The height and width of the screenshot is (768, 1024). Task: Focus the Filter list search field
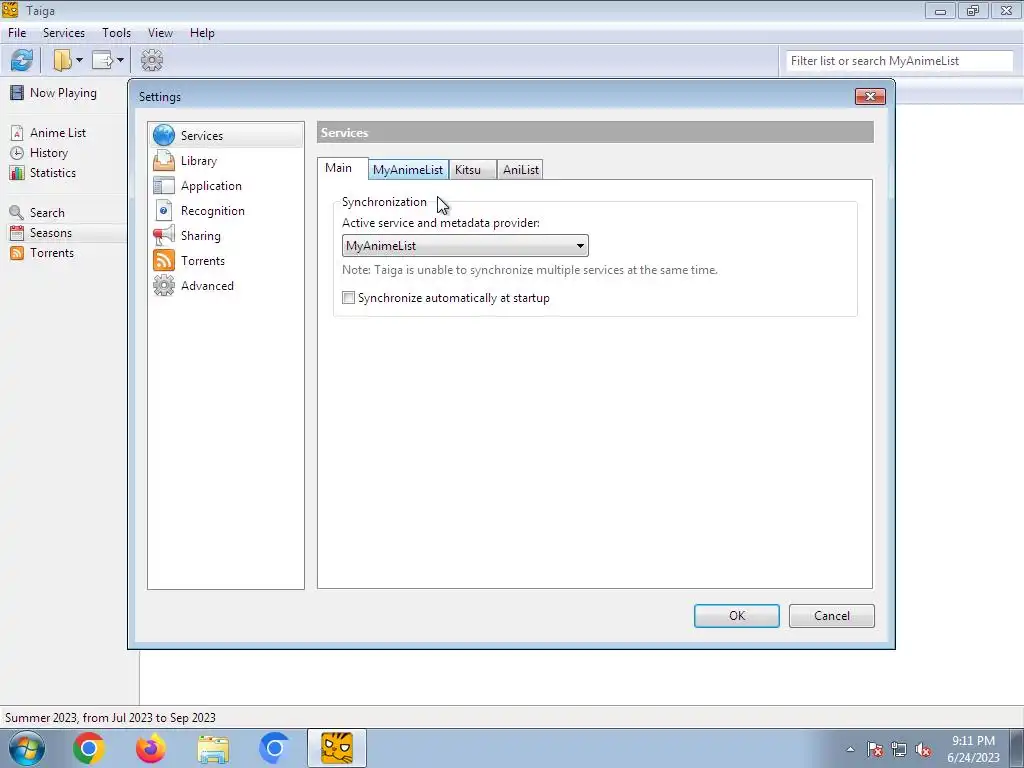pos(899,61)
